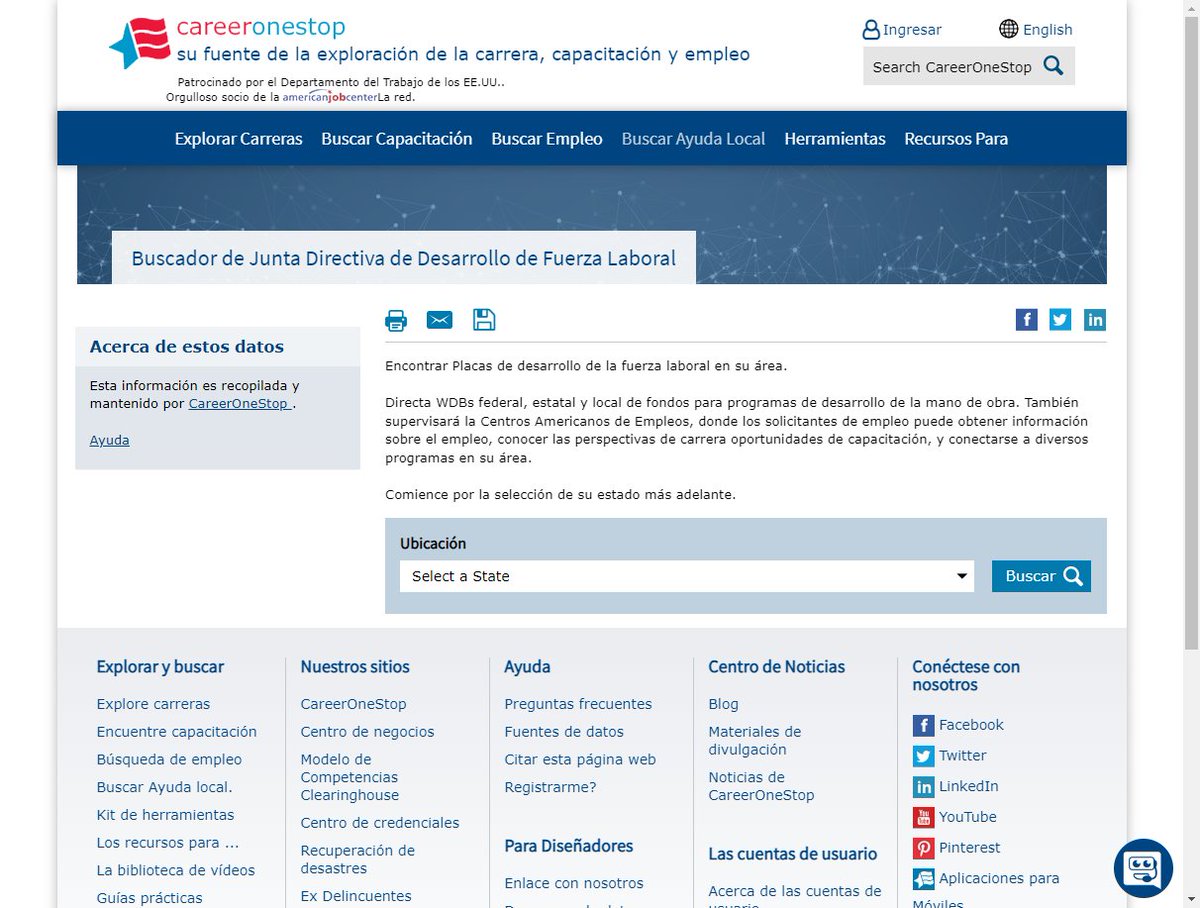Click the Pinterest icon in the footer

point(923,848)
